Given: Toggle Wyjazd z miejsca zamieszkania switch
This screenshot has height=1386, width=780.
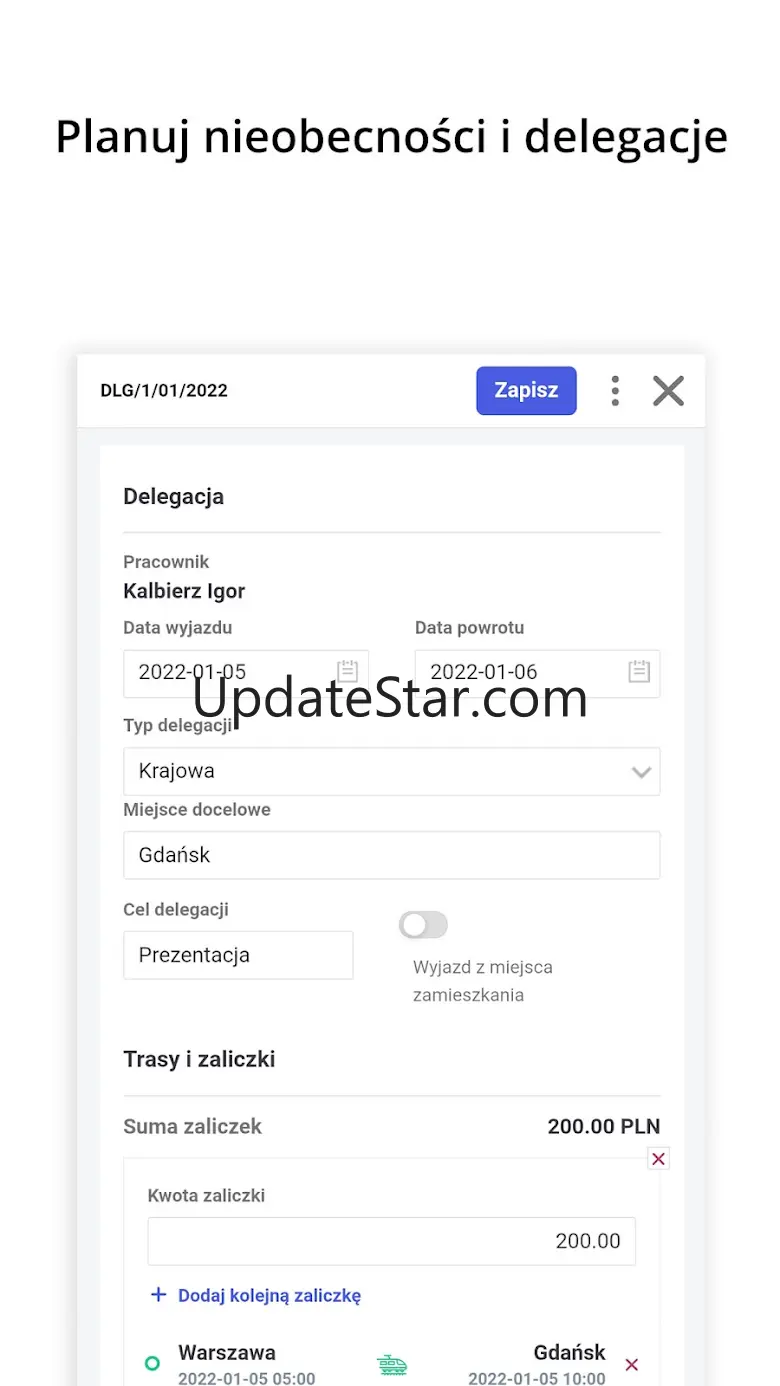Looking at the screenshot, I should pos(423,925).
